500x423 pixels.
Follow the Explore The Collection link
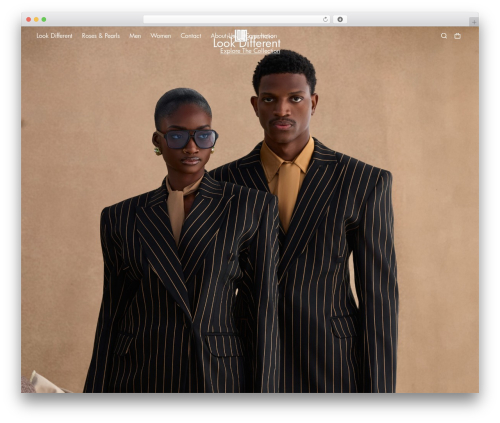250,51
